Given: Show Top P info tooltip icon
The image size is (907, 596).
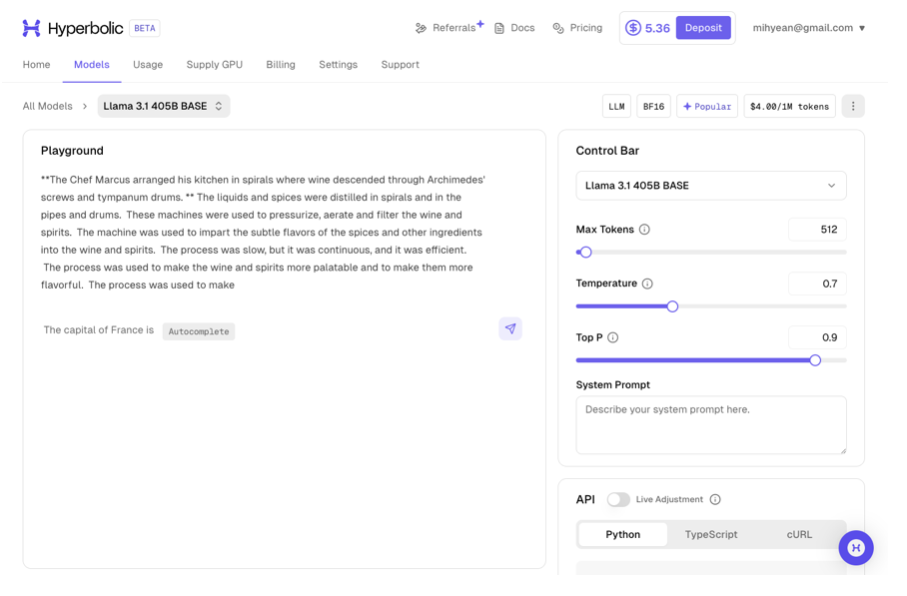Looking at the screenshot, I should (x=613, y=337).
